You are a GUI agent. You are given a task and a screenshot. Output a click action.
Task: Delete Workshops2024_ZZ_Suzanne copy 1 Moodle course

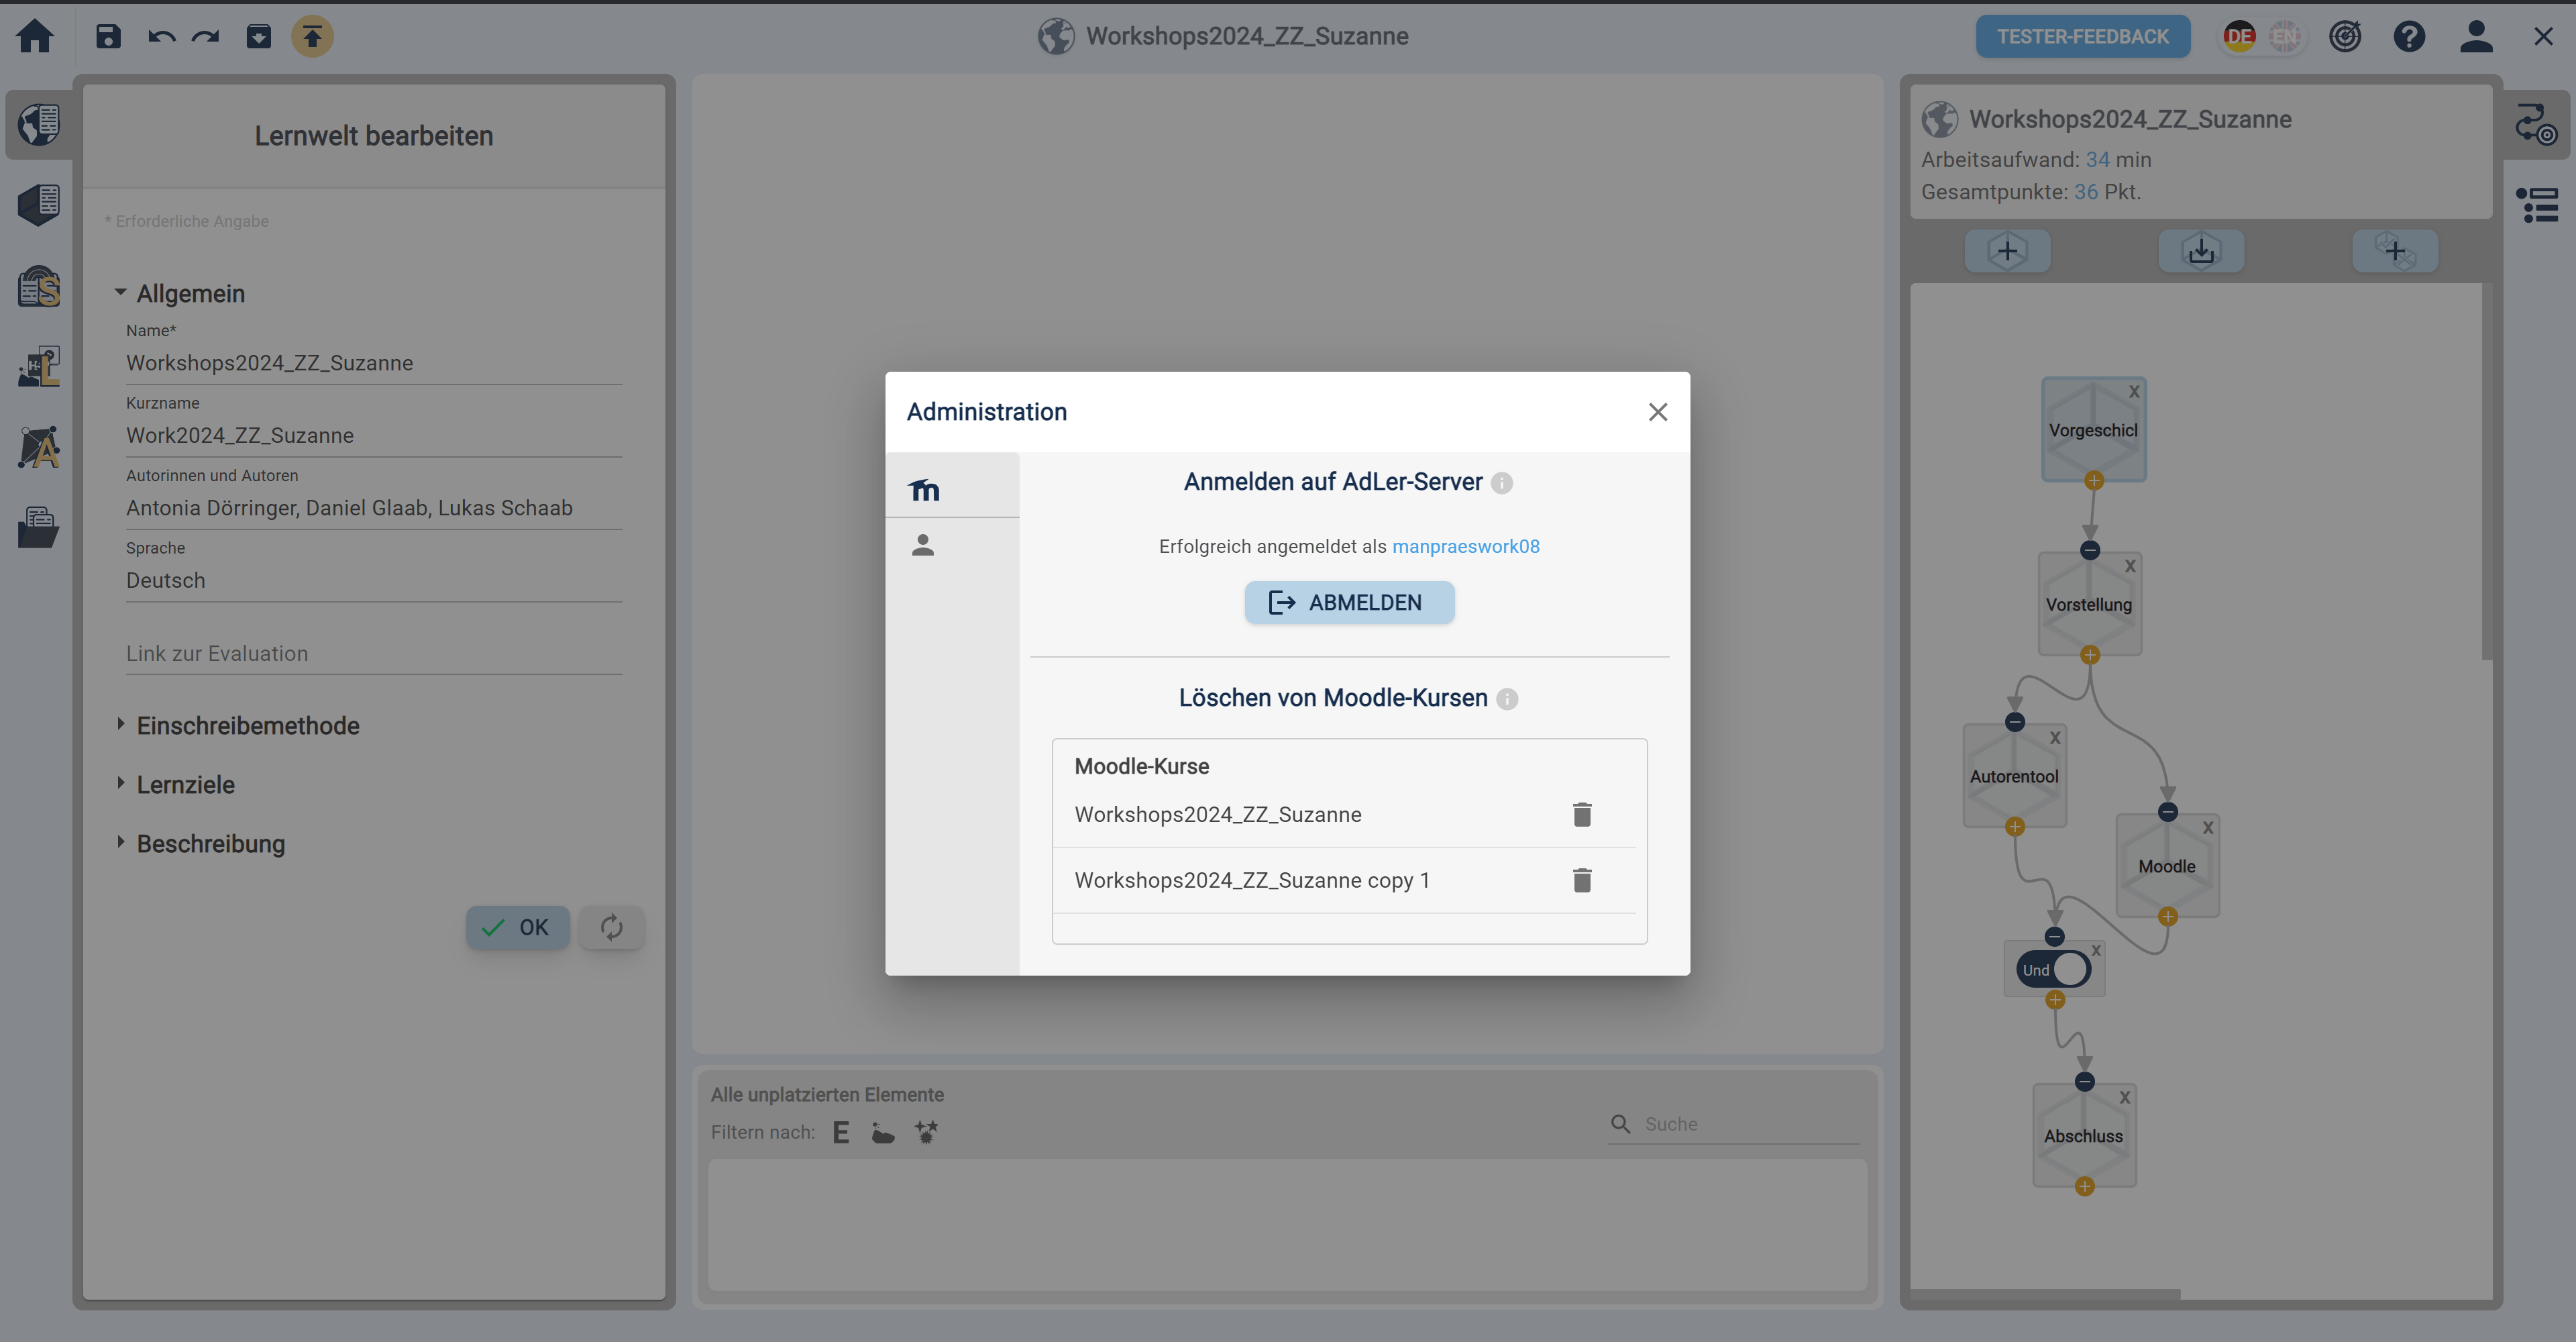tap(1581, 880)
